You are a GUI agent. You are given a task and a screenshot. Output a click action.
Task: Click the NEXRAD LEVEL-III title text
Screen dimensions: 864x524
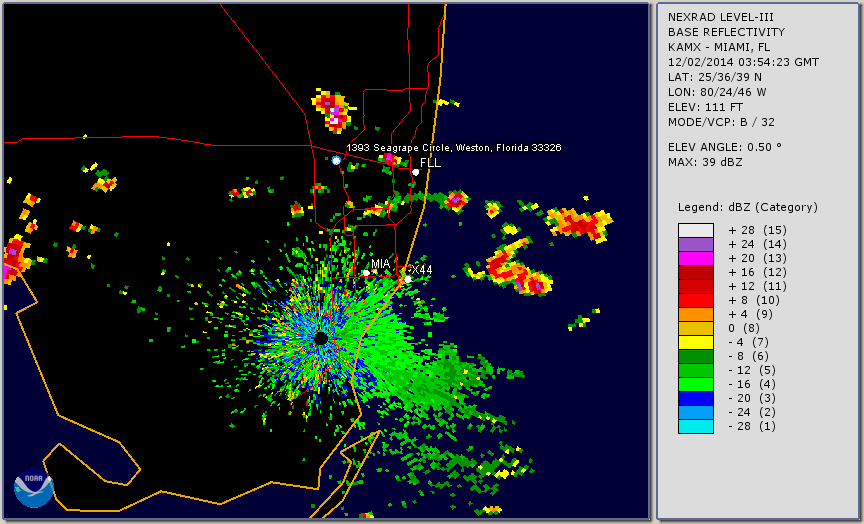click(x=720, y=17)
